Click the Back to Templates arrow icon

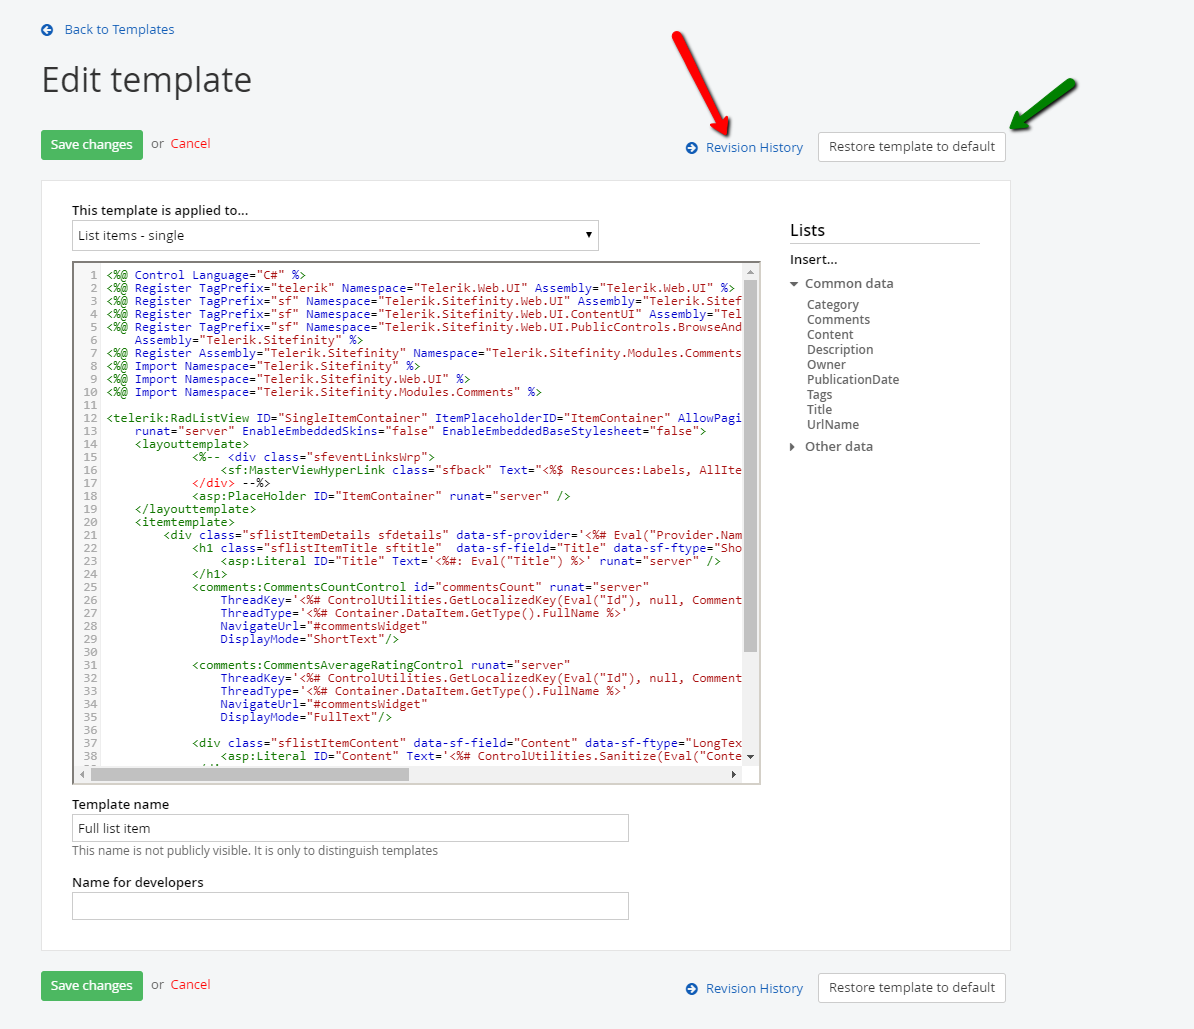47,30
